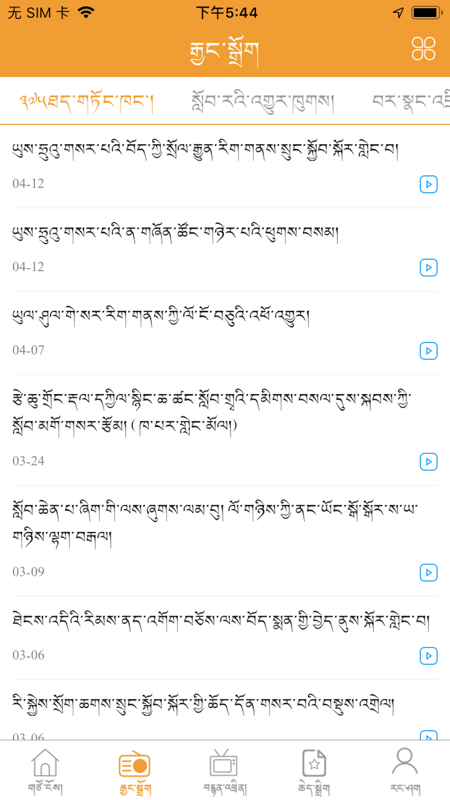Switch to the second gray category tab

[x=263, y=103]
